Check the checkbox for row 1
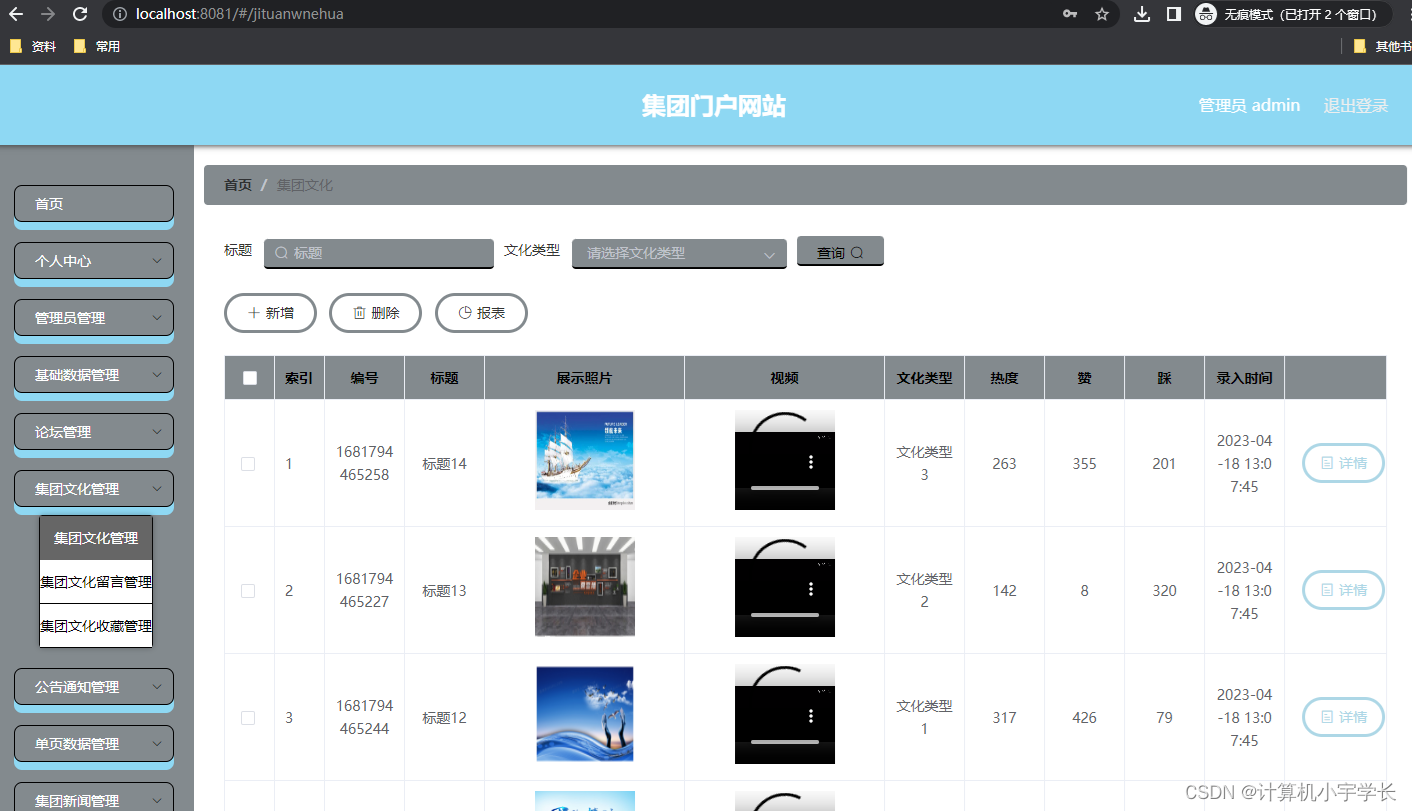The height and width of the screenshot is (811, 1412). click(248, 464)
